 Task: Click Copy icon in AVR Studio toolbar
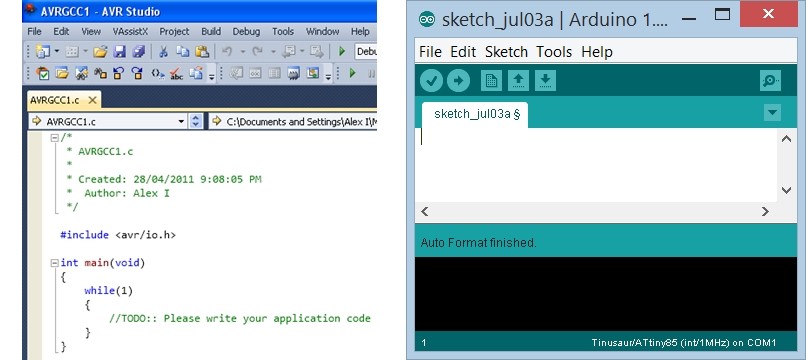[x=182, y=51]
